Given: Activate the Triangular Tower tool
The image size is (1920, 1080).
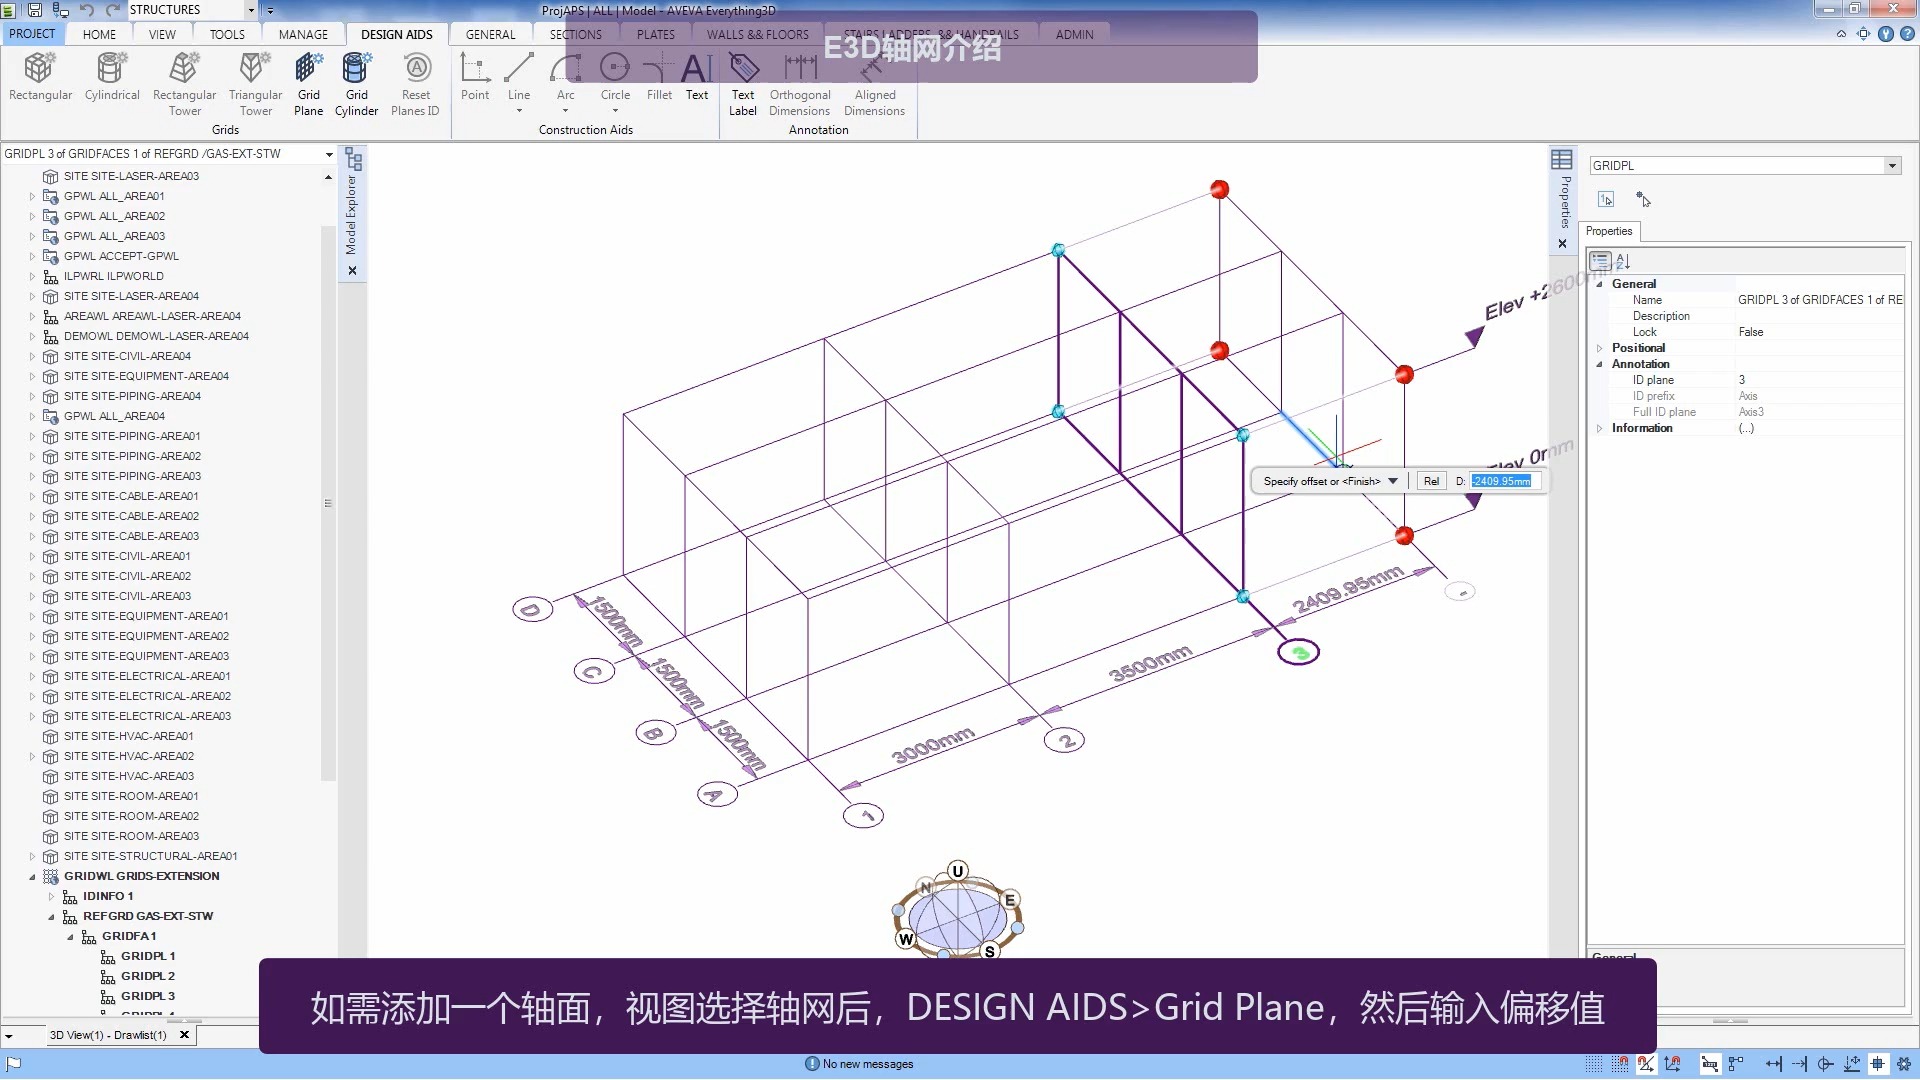Looking at the screenshot, I should click(255, 80).
